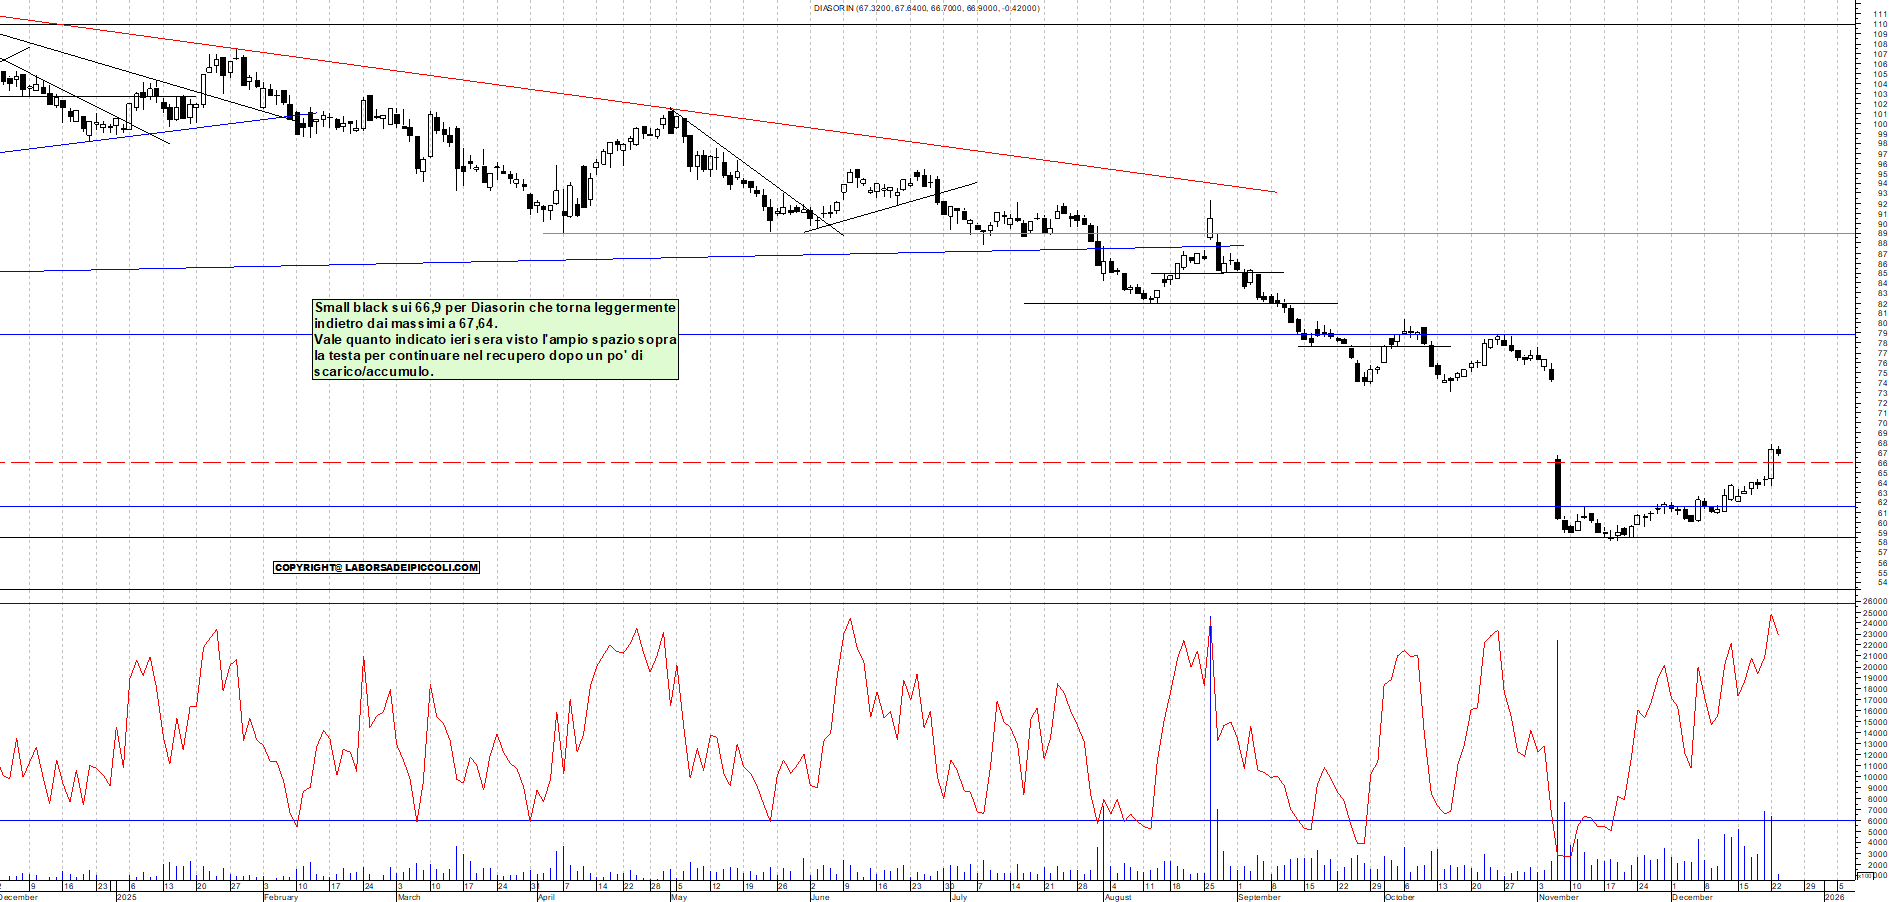
Task: Click the 'March' month label on time axis
Action: pyautogui.click(x=409, y=897)
